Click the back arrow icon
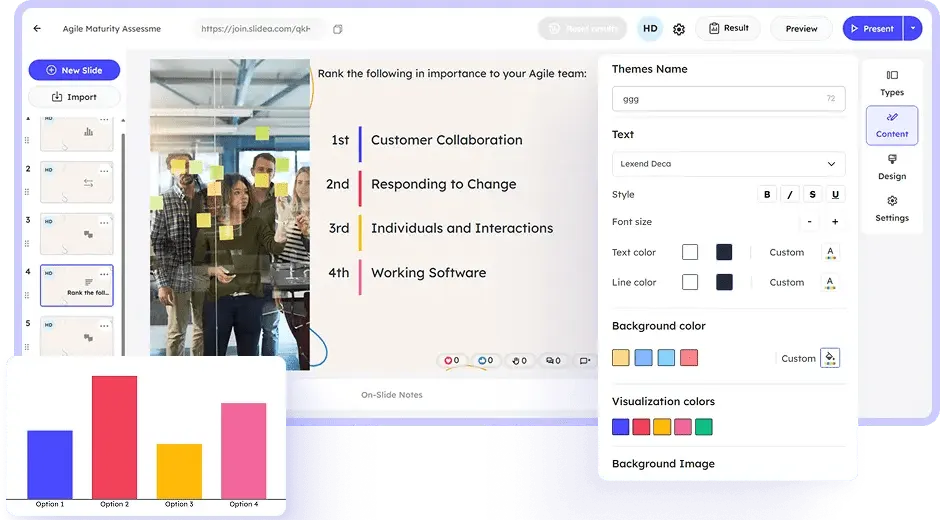The height and width of the screenshot is (520, 940). coord(37,29)
